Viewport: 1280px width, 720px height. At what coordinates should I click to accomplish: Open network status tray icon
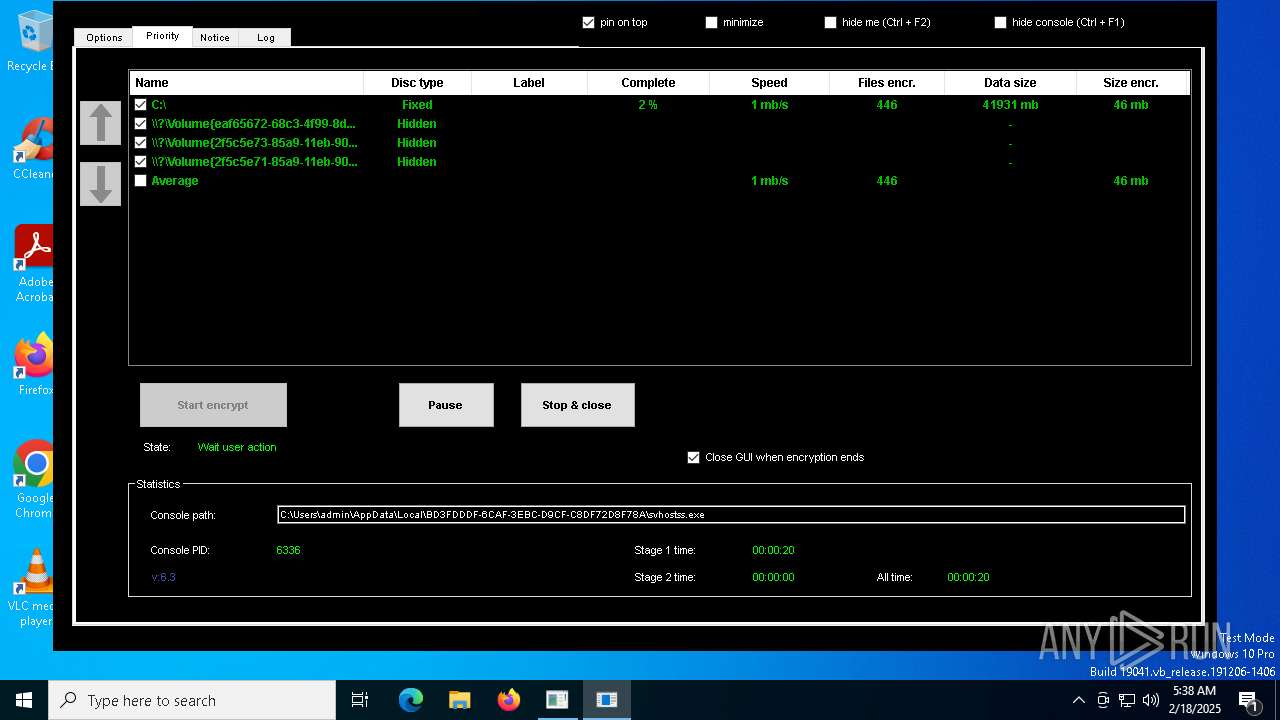point(1127,700)
